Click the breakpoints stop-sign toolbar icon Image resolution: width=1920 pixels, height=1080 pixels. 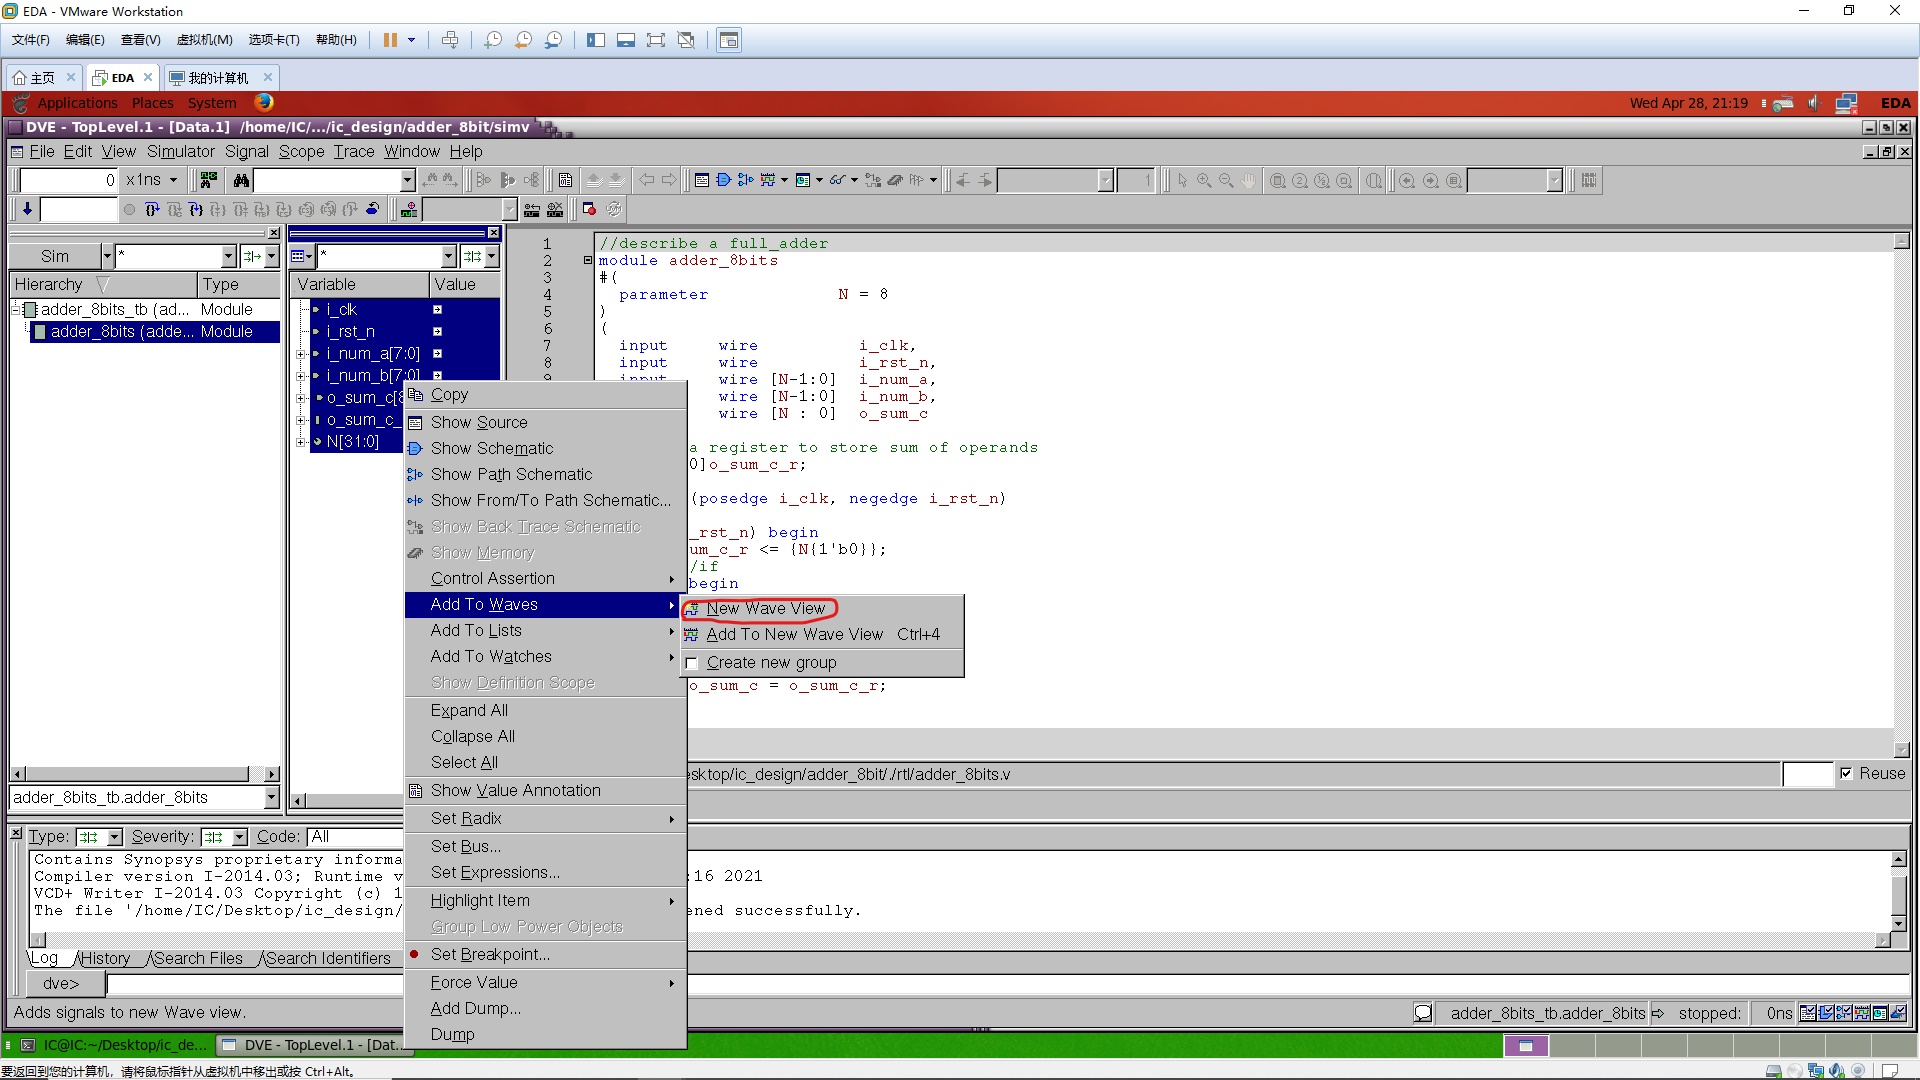pyautogui.click(x=589, y=209)
